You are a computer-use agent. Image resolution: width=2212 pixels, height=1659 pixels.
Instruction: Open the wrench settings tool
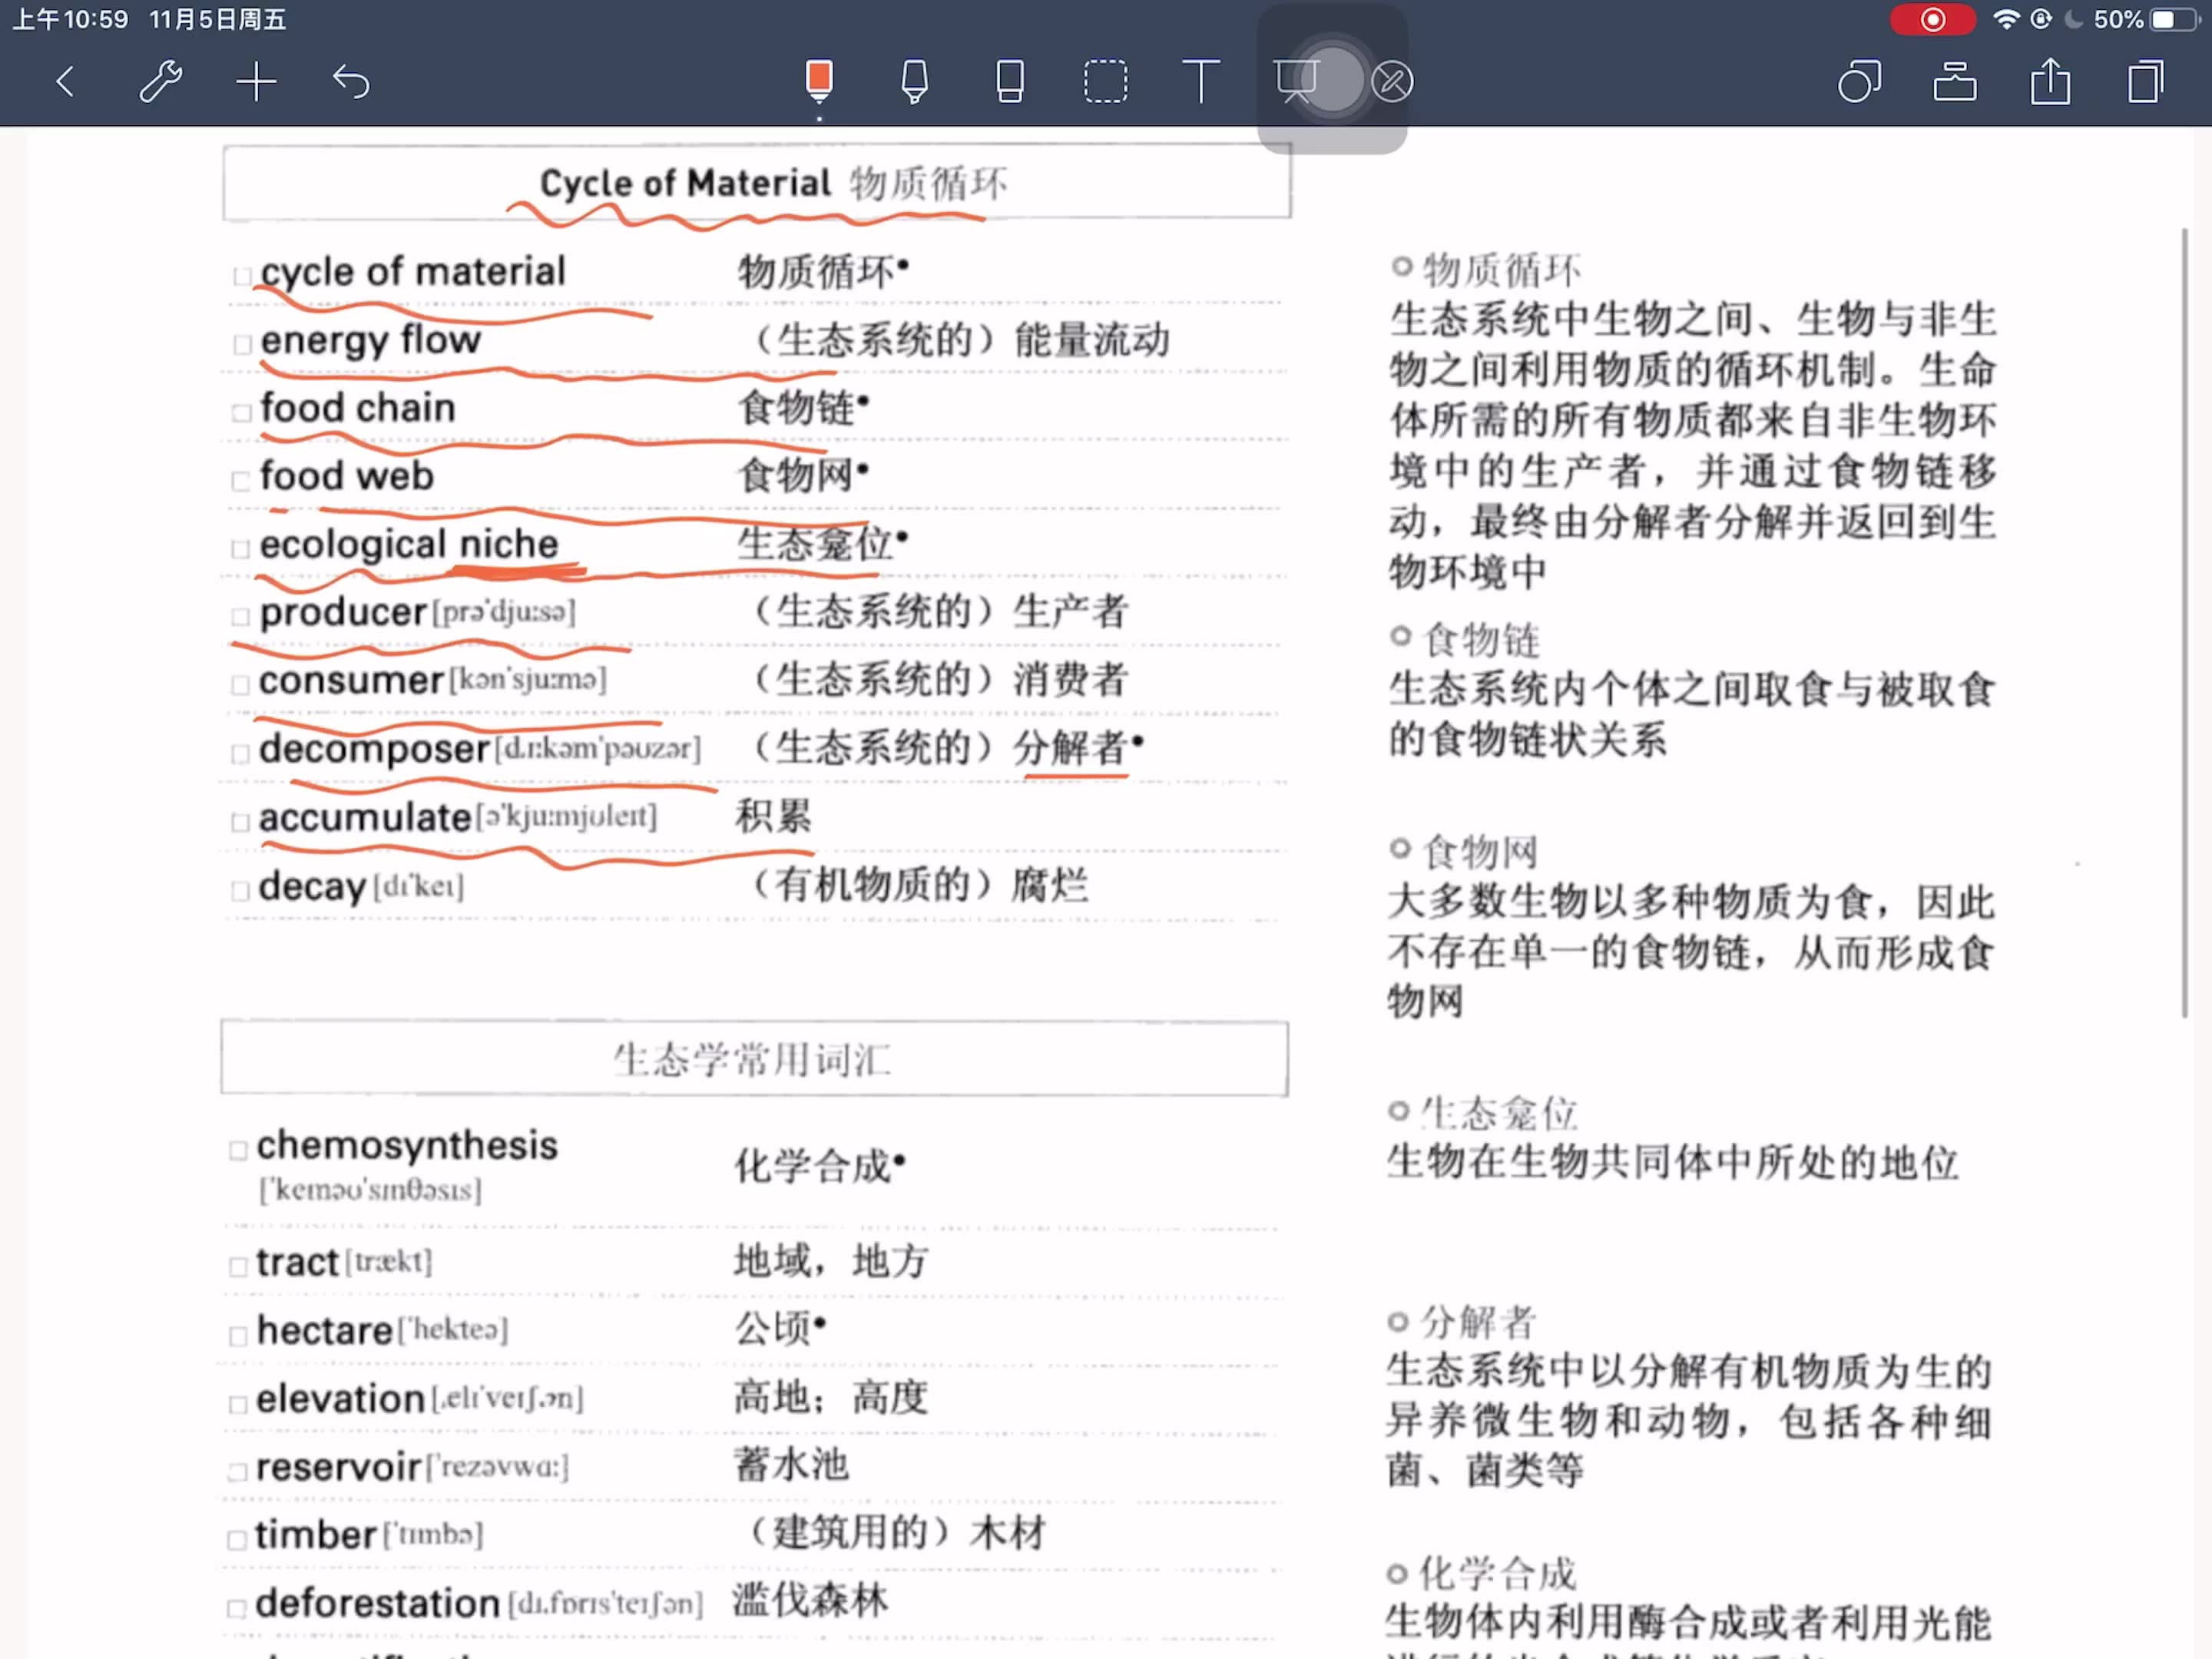click(160, 82)
